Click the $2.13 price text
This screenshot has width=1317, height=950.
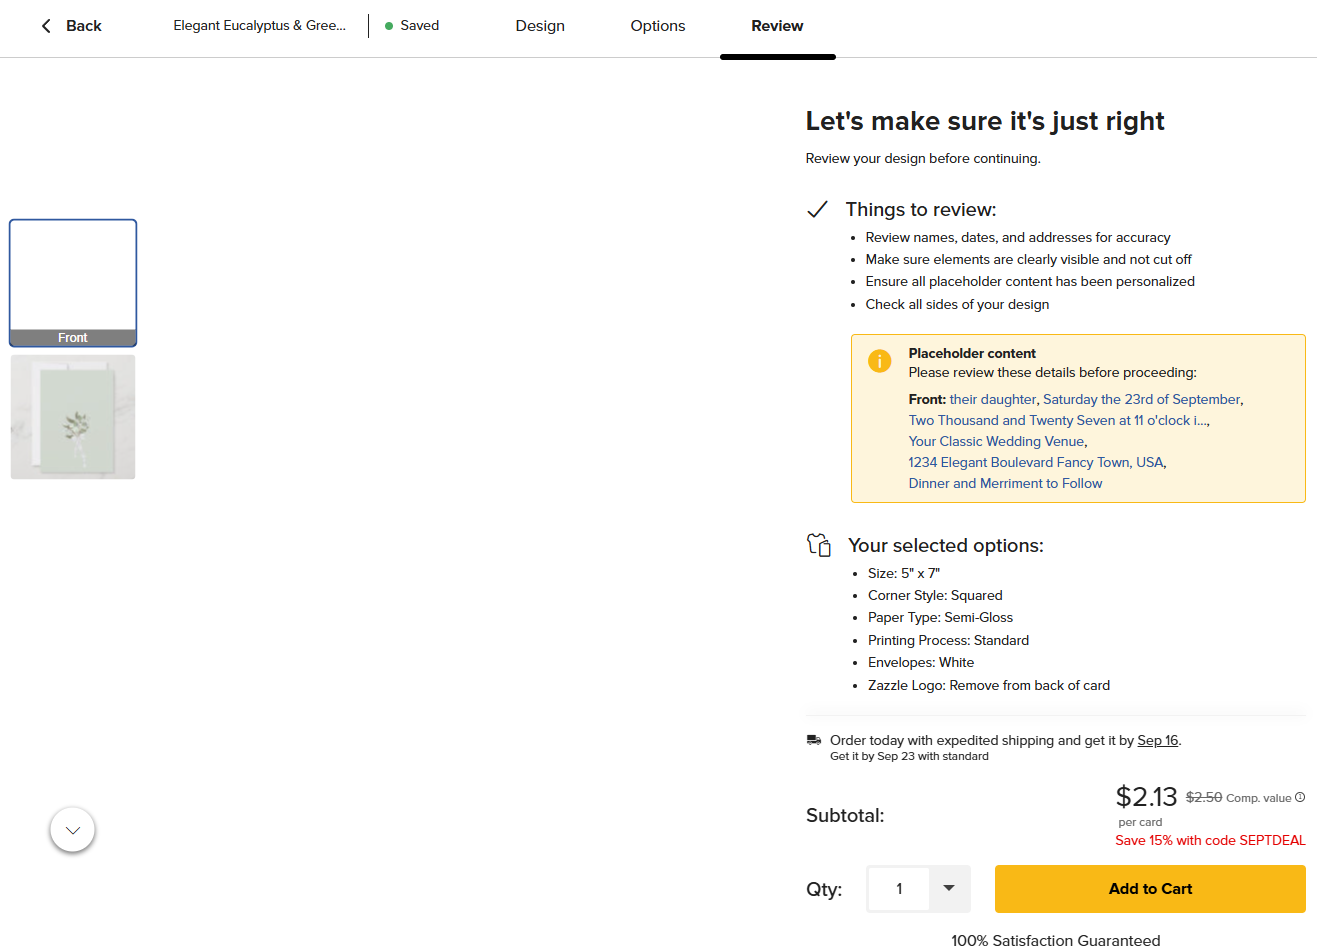1146,797
